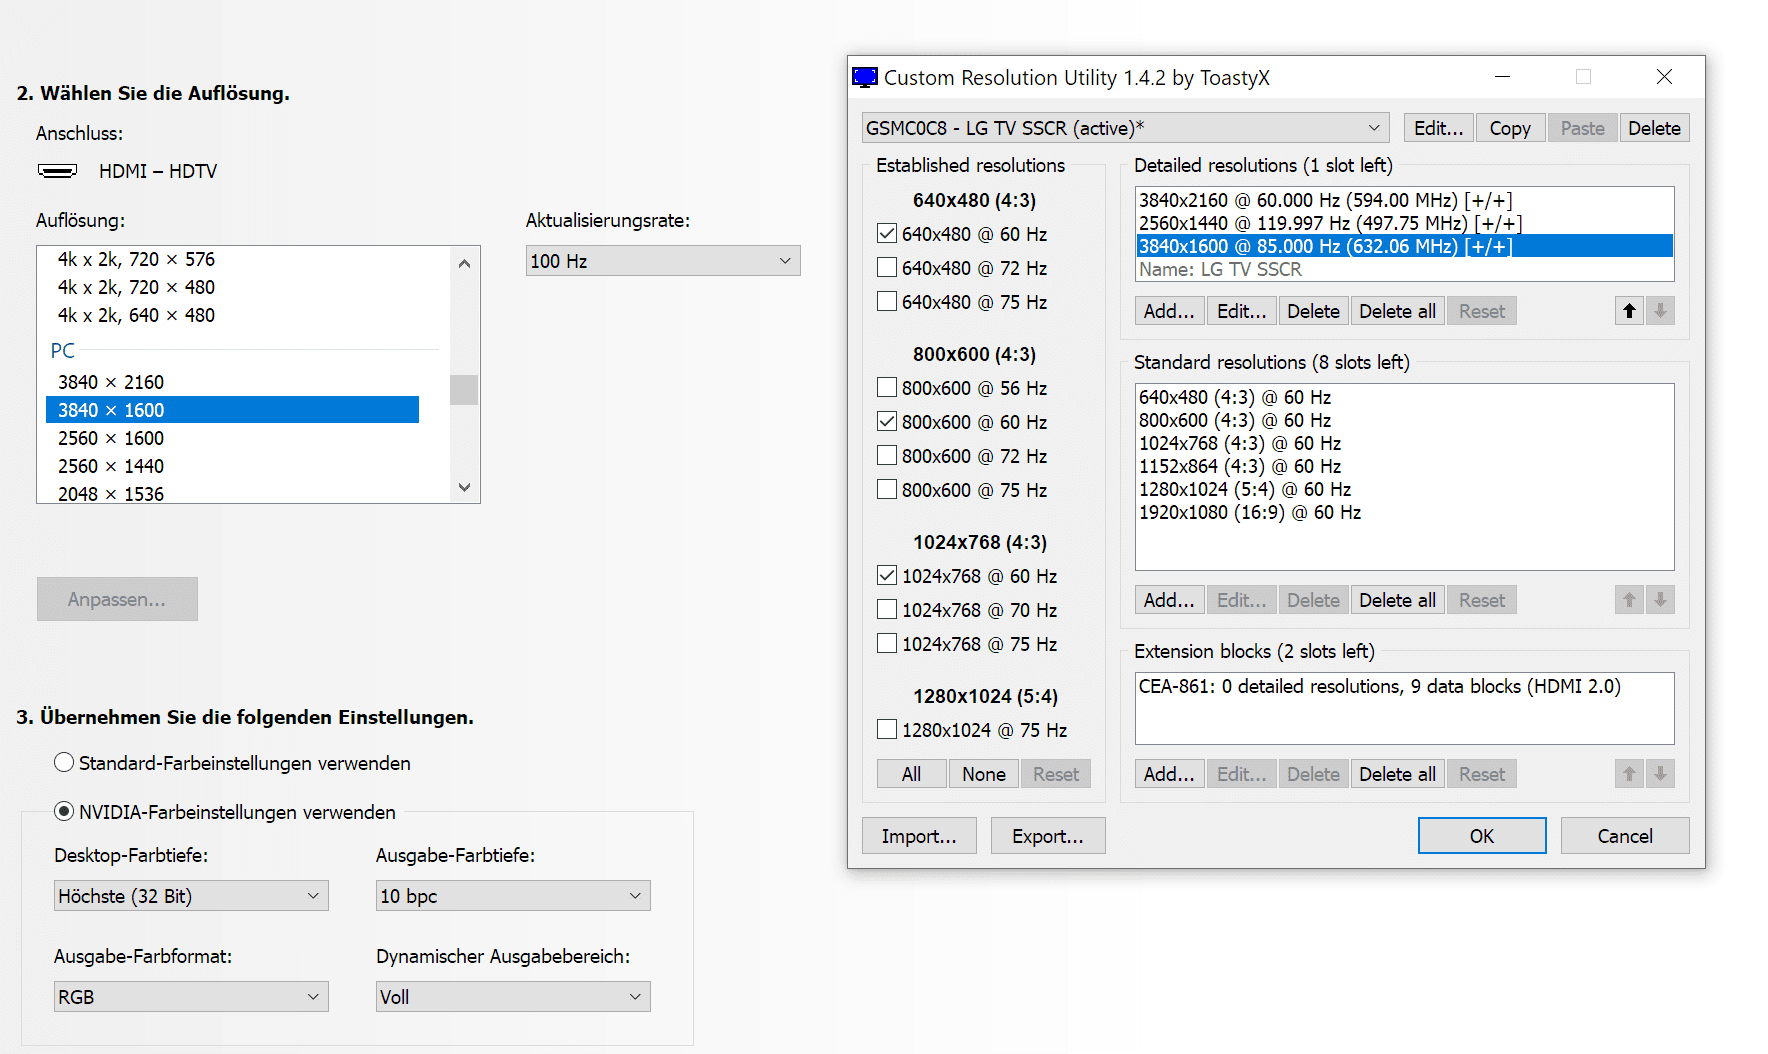Click Add... under Extension blocks

pos(1169,774)
